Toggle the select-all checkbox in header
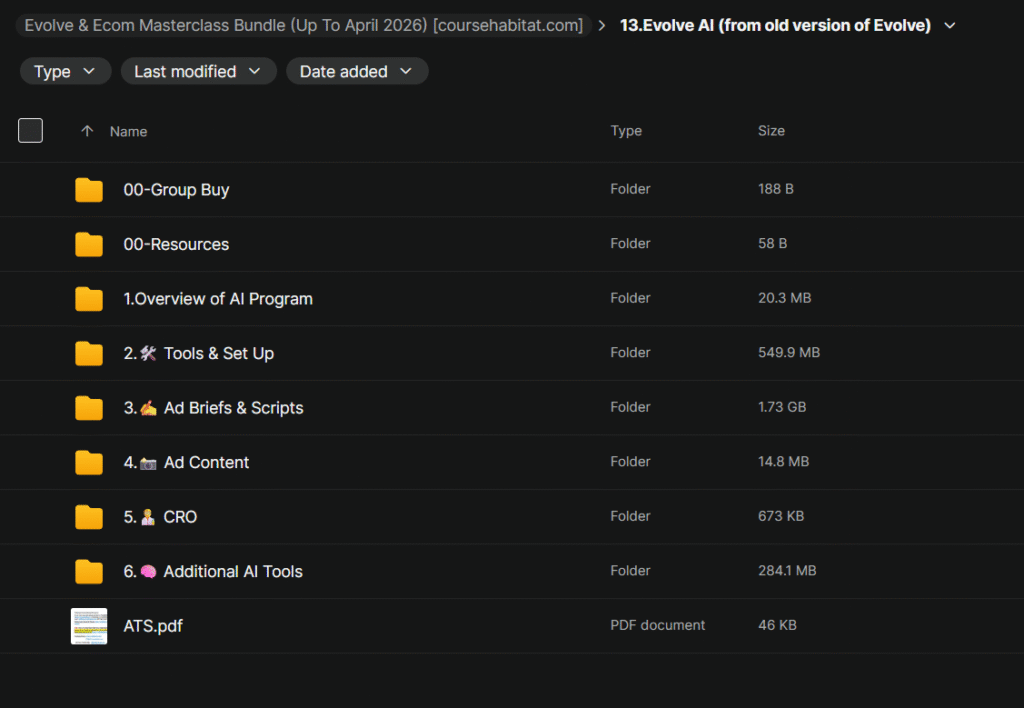This screenshot has height=708, width=1024. [x=31, y=131]
